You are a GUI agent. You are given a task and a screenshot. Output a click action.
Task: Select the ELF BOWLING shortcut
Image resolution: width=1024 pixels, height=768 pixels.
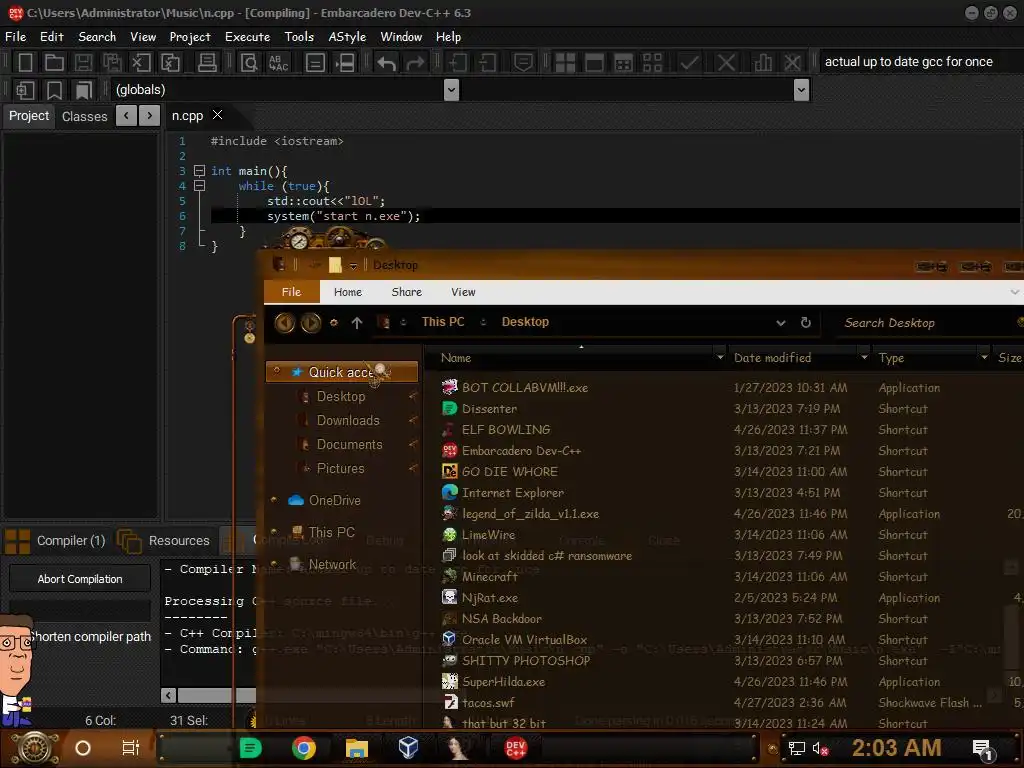click(505, 430)
